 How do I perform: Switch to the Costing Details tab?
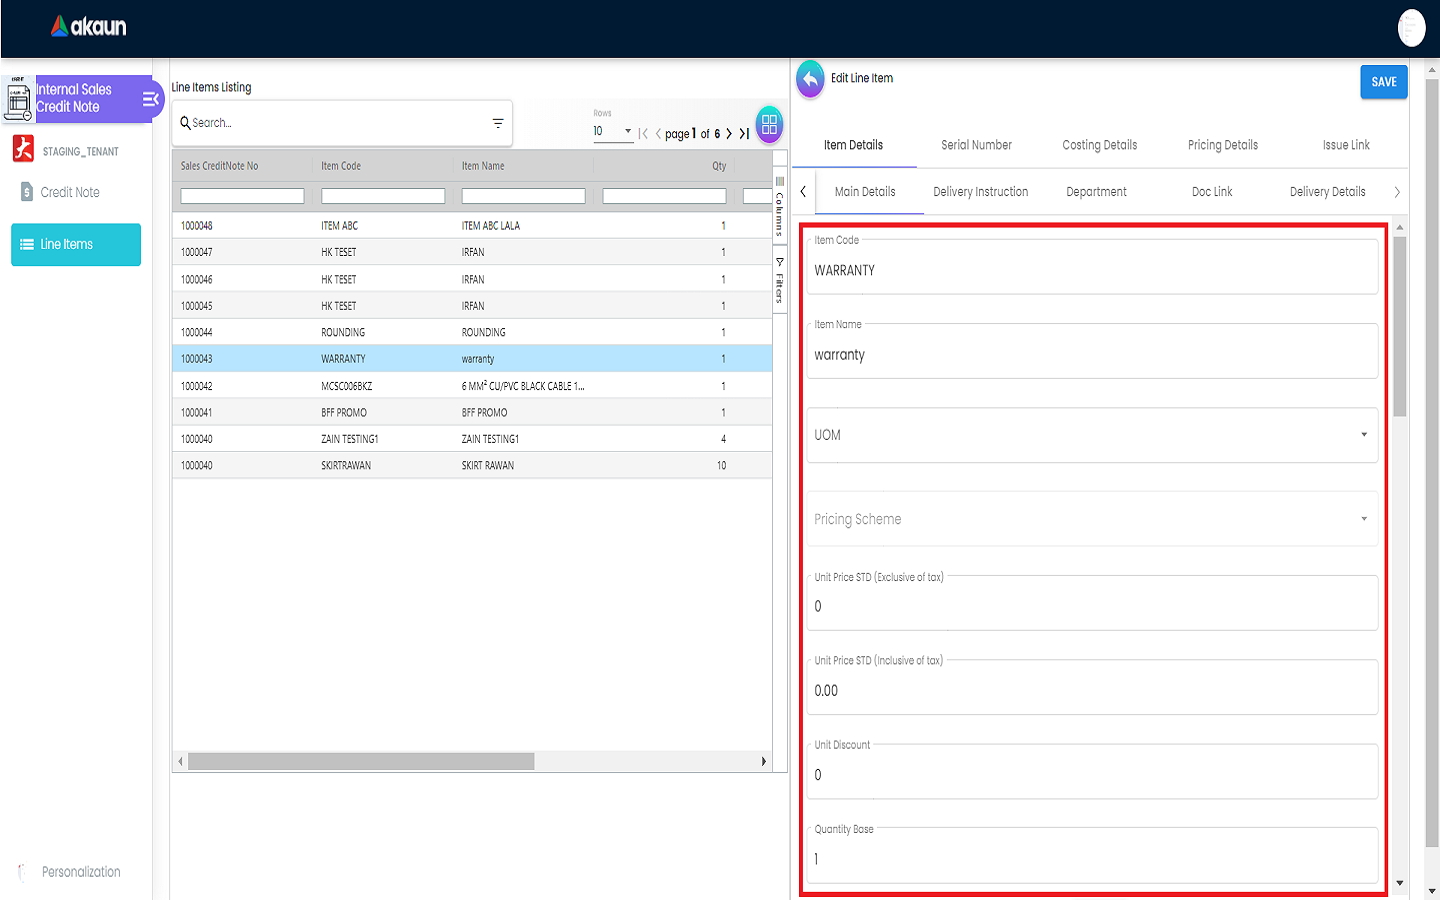coord(1099,145)
